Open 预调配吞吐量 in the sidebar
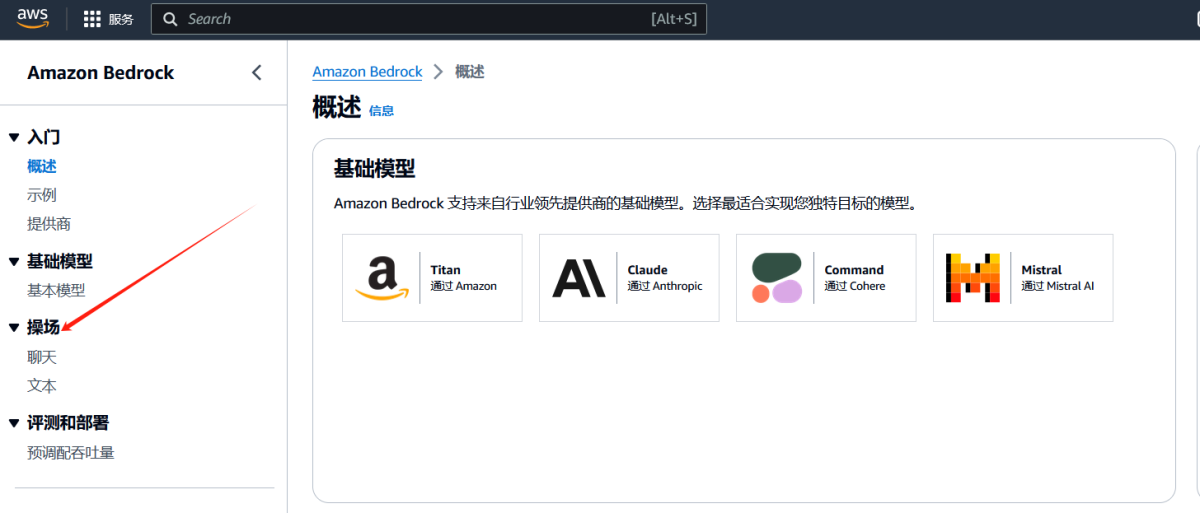 71,453
